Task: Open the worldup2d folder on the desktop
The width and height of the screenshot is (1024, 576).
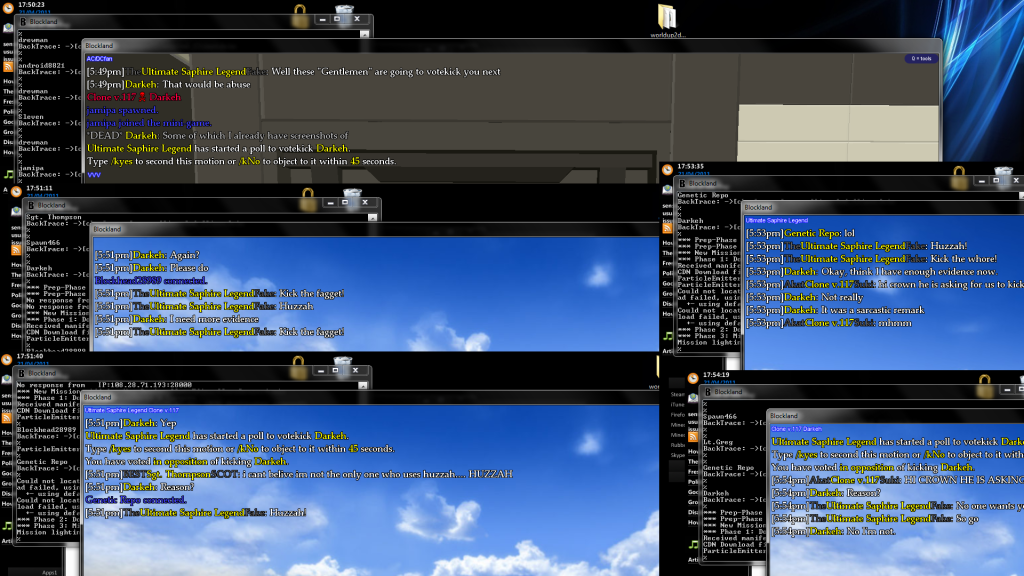Action: (666, 21)
